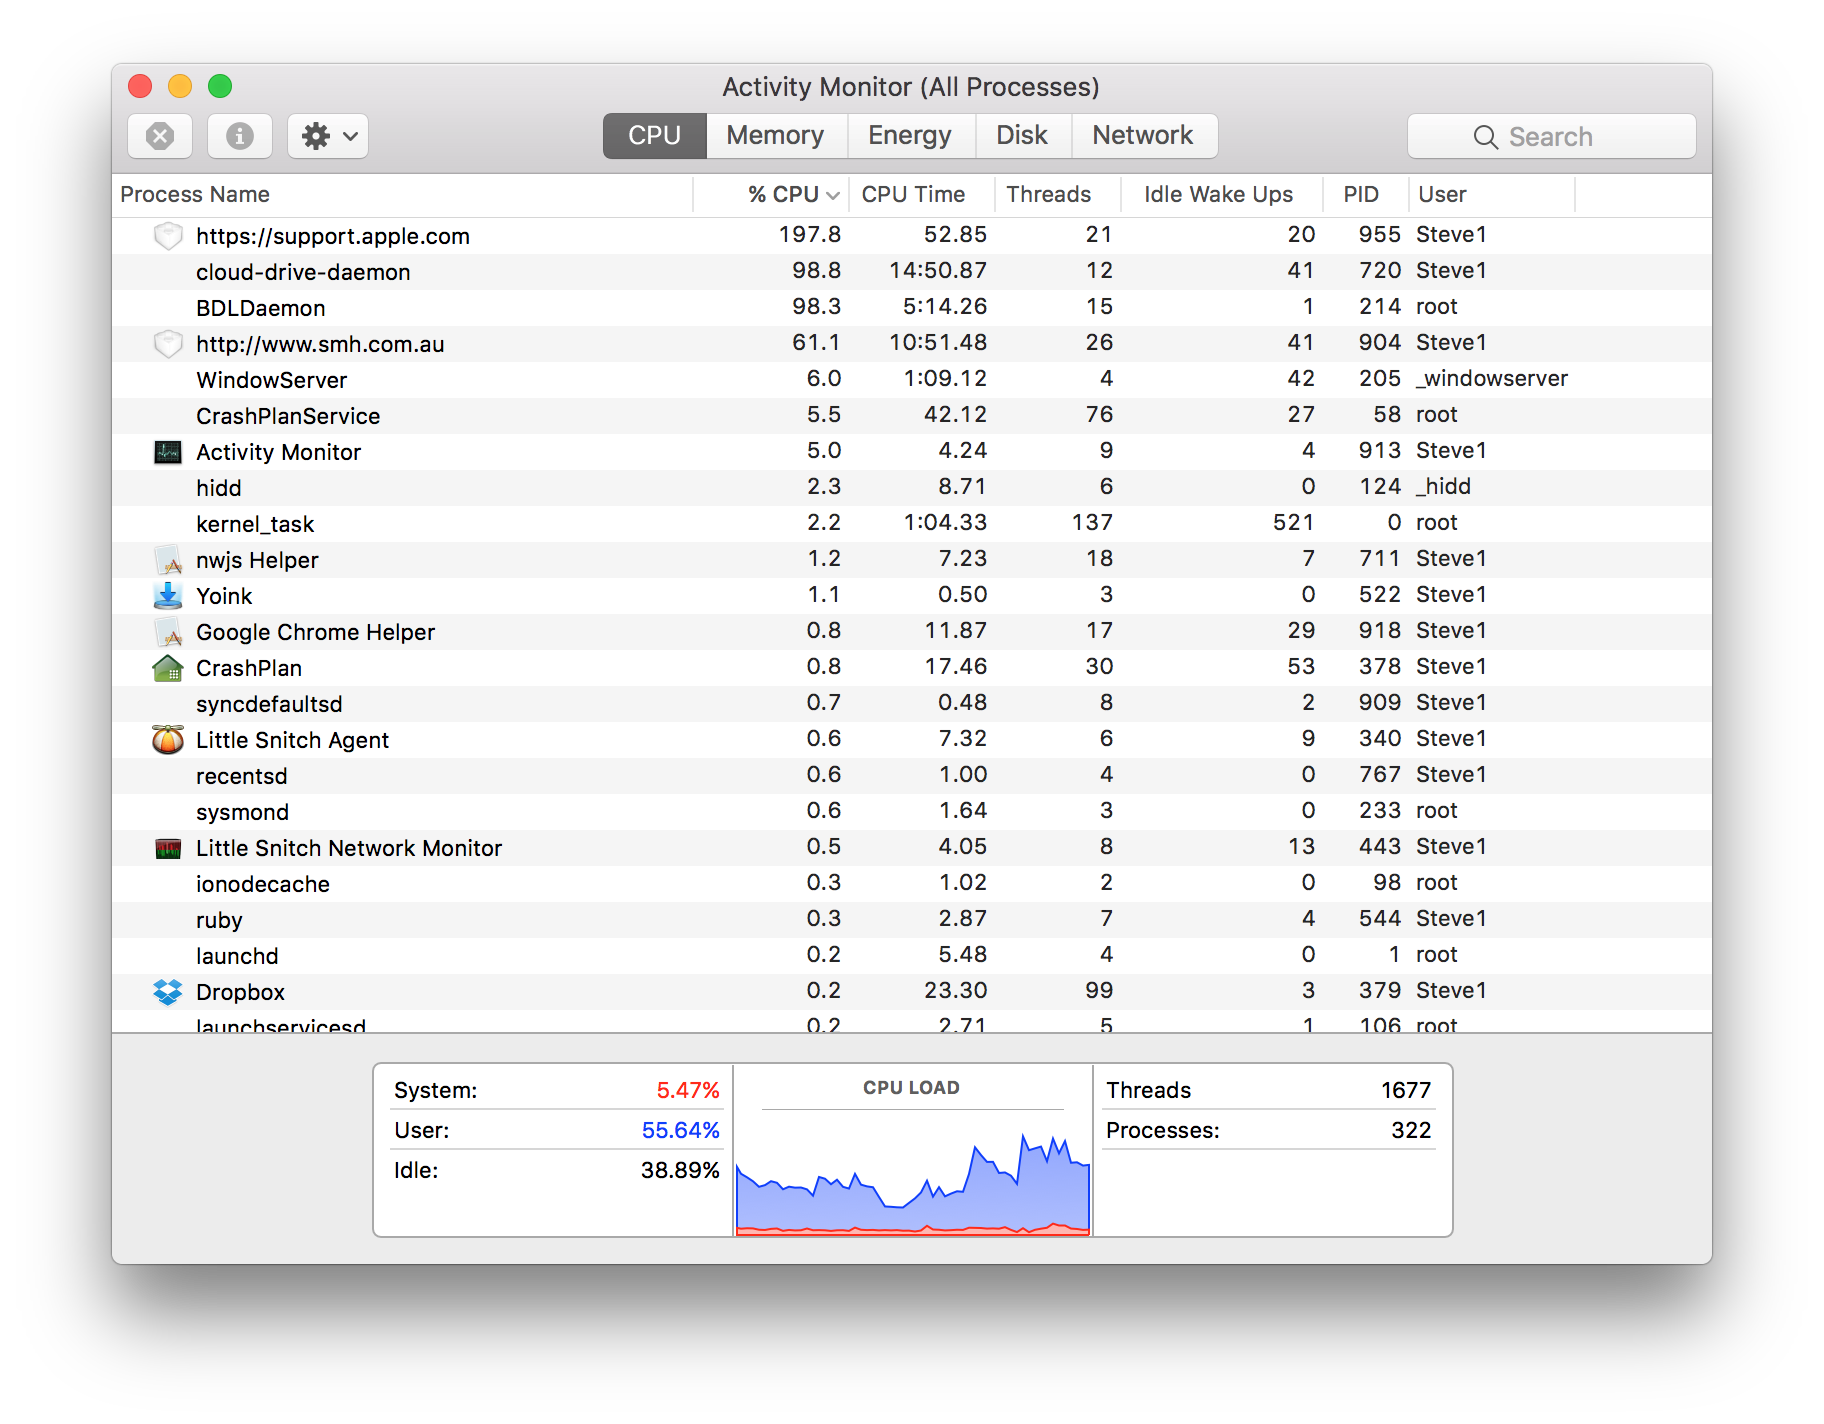Select the CrashPlanService process
The image size is (1824, 1424).
point(912,416)
